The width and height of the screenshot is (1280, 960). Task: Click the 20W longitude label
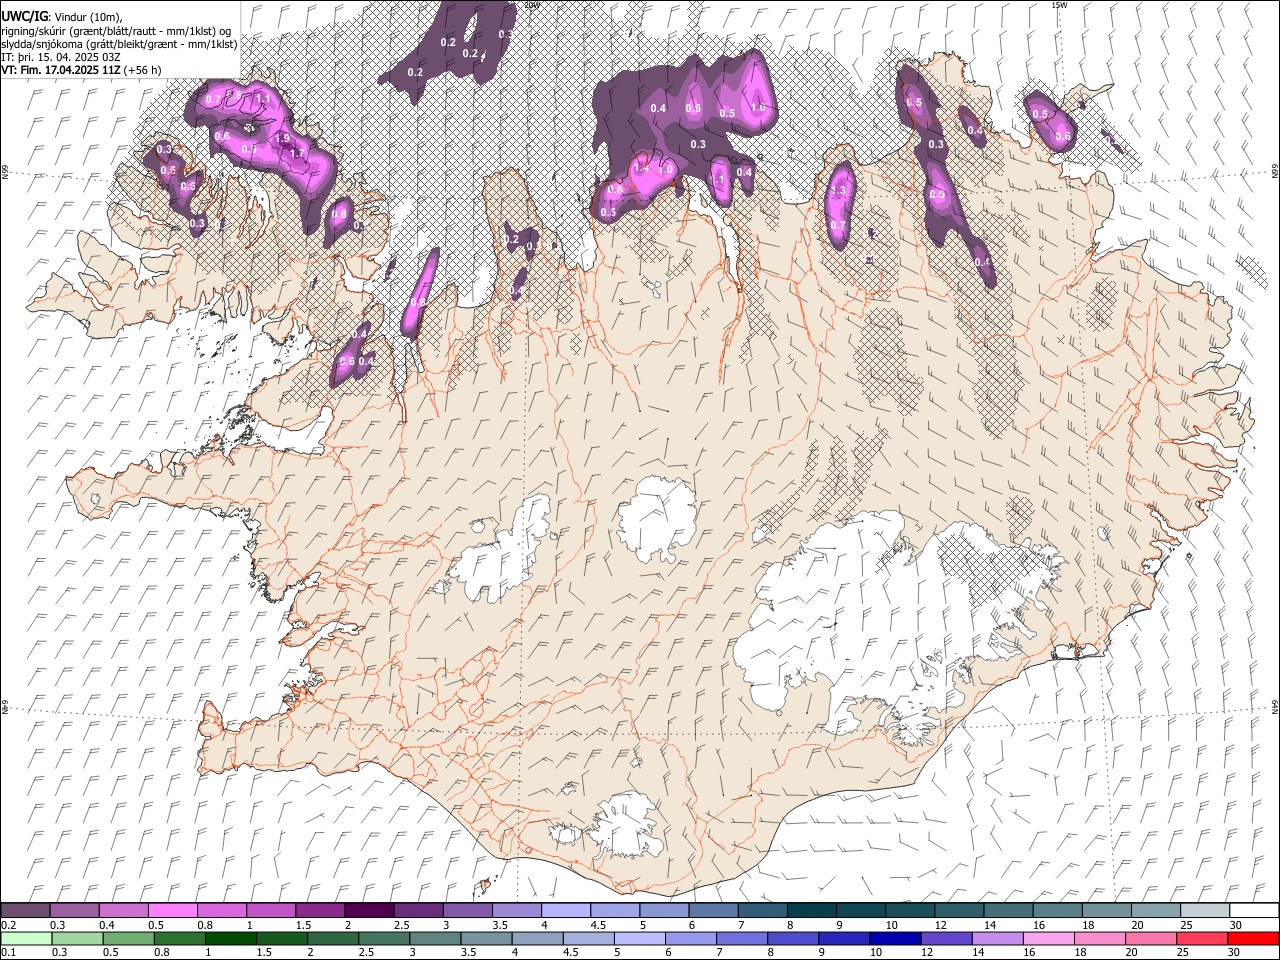[x=533, y=5]
